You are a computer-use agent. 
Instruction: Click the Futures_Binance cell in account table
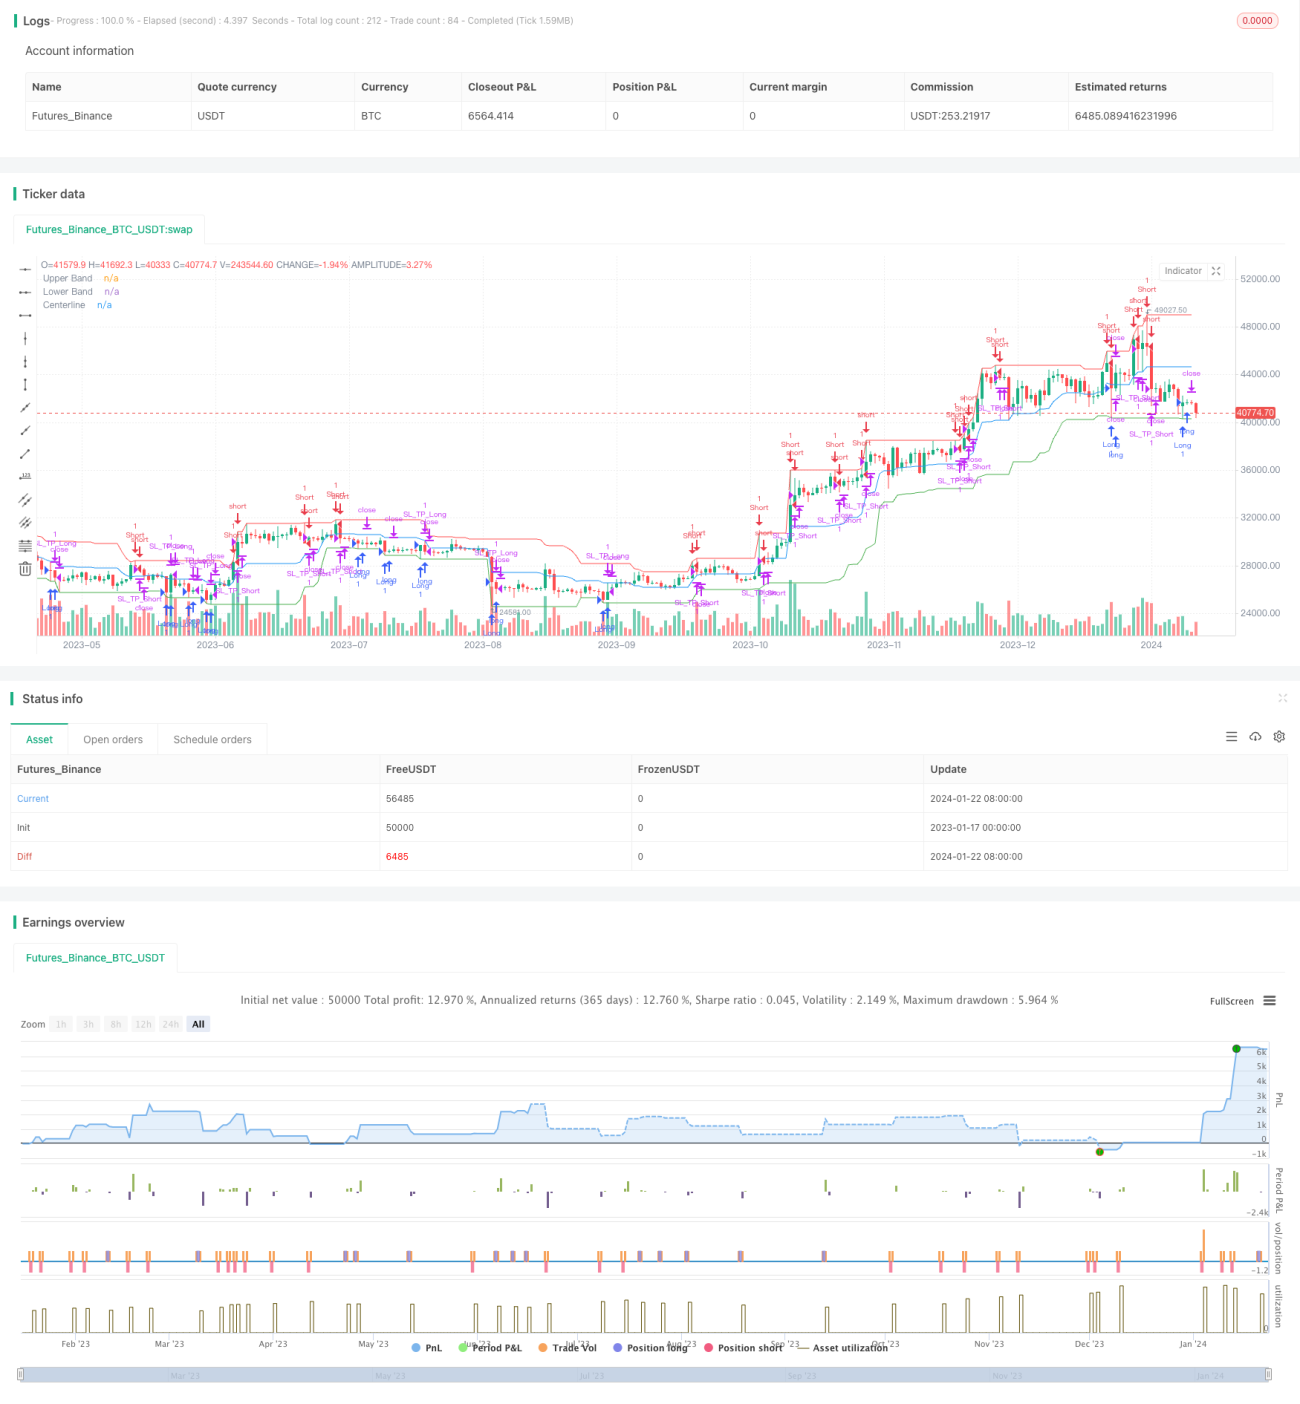[72, 116]
